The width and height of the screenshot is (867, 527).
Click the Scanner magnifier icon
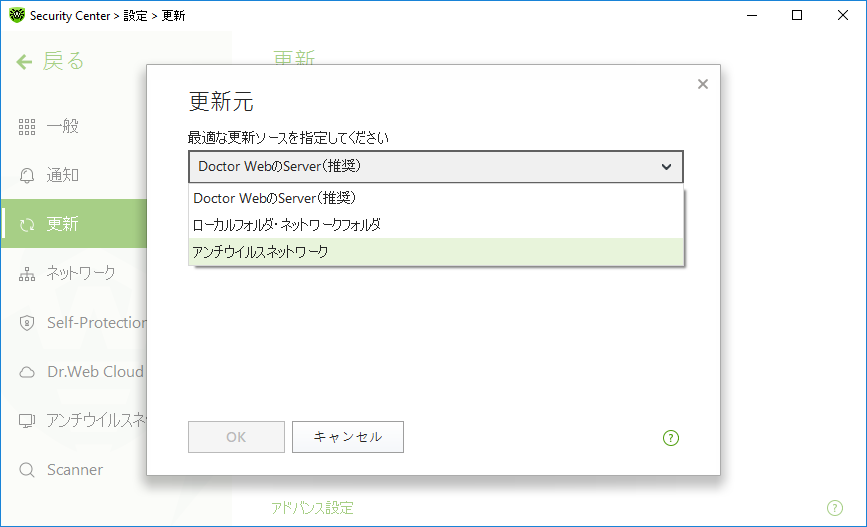pos(27,470)
